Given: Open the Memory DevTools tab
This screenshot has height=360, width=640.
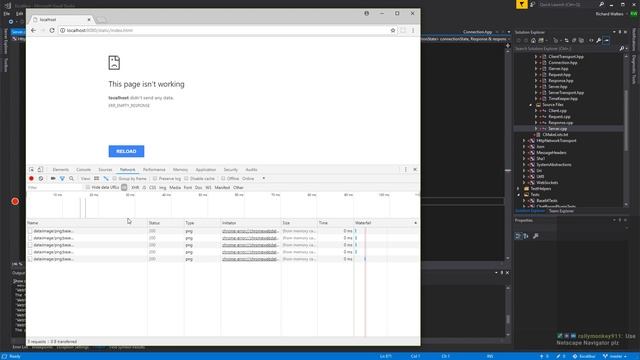Looking at the screenshot, I should (180, 170).
